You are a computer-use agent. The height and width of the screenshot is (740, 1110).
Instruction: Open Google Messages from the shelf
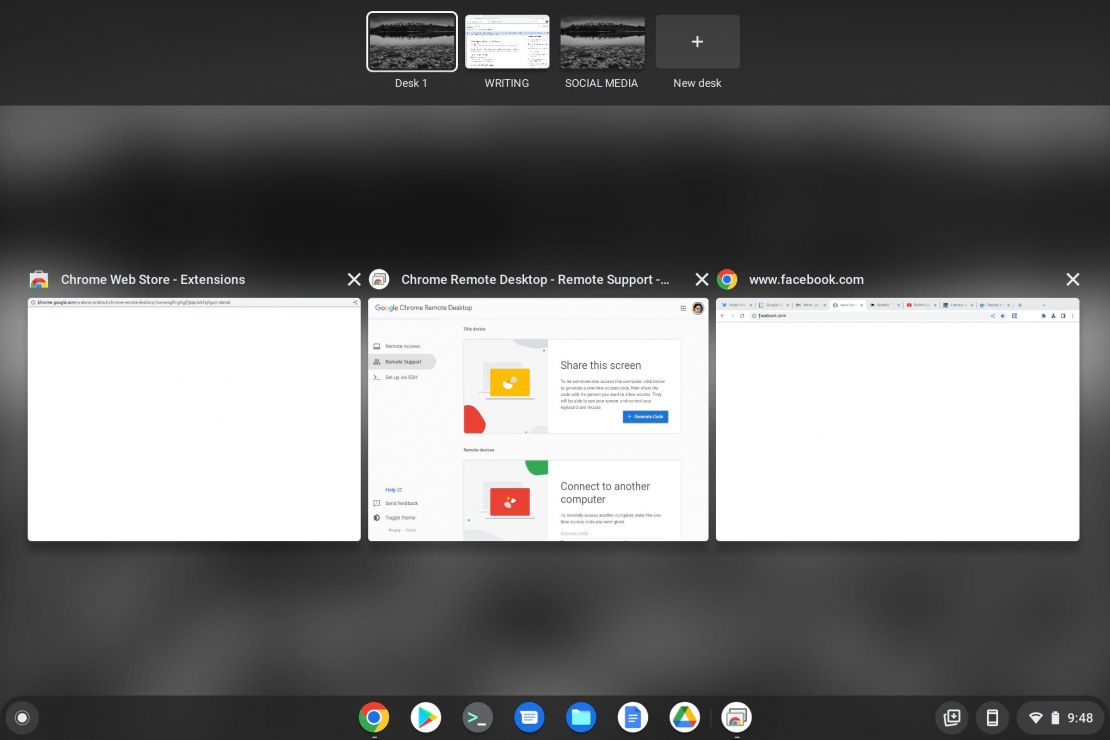pyautogui.click(x=529, y=717)
